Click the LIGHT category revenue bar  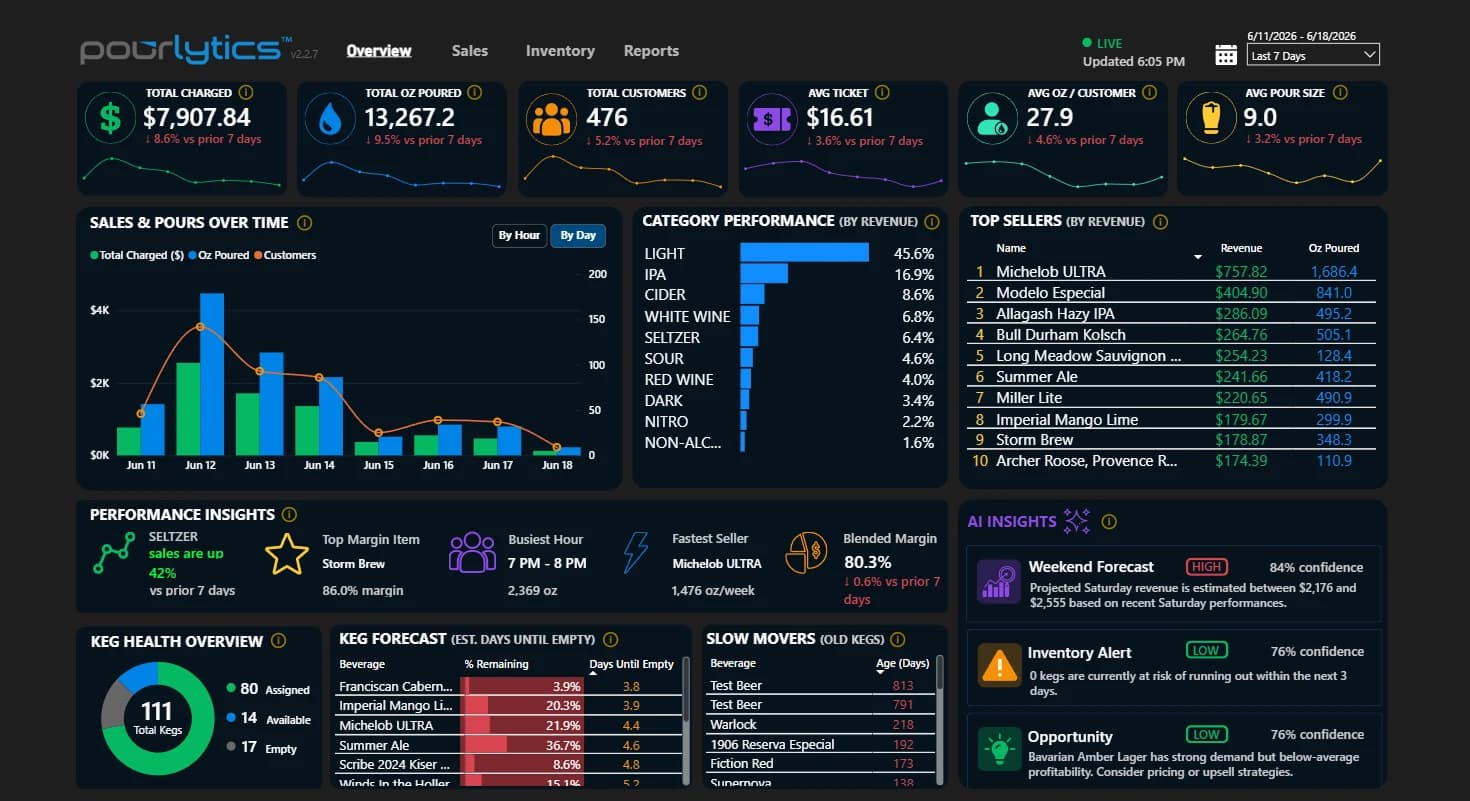[805, 253]
